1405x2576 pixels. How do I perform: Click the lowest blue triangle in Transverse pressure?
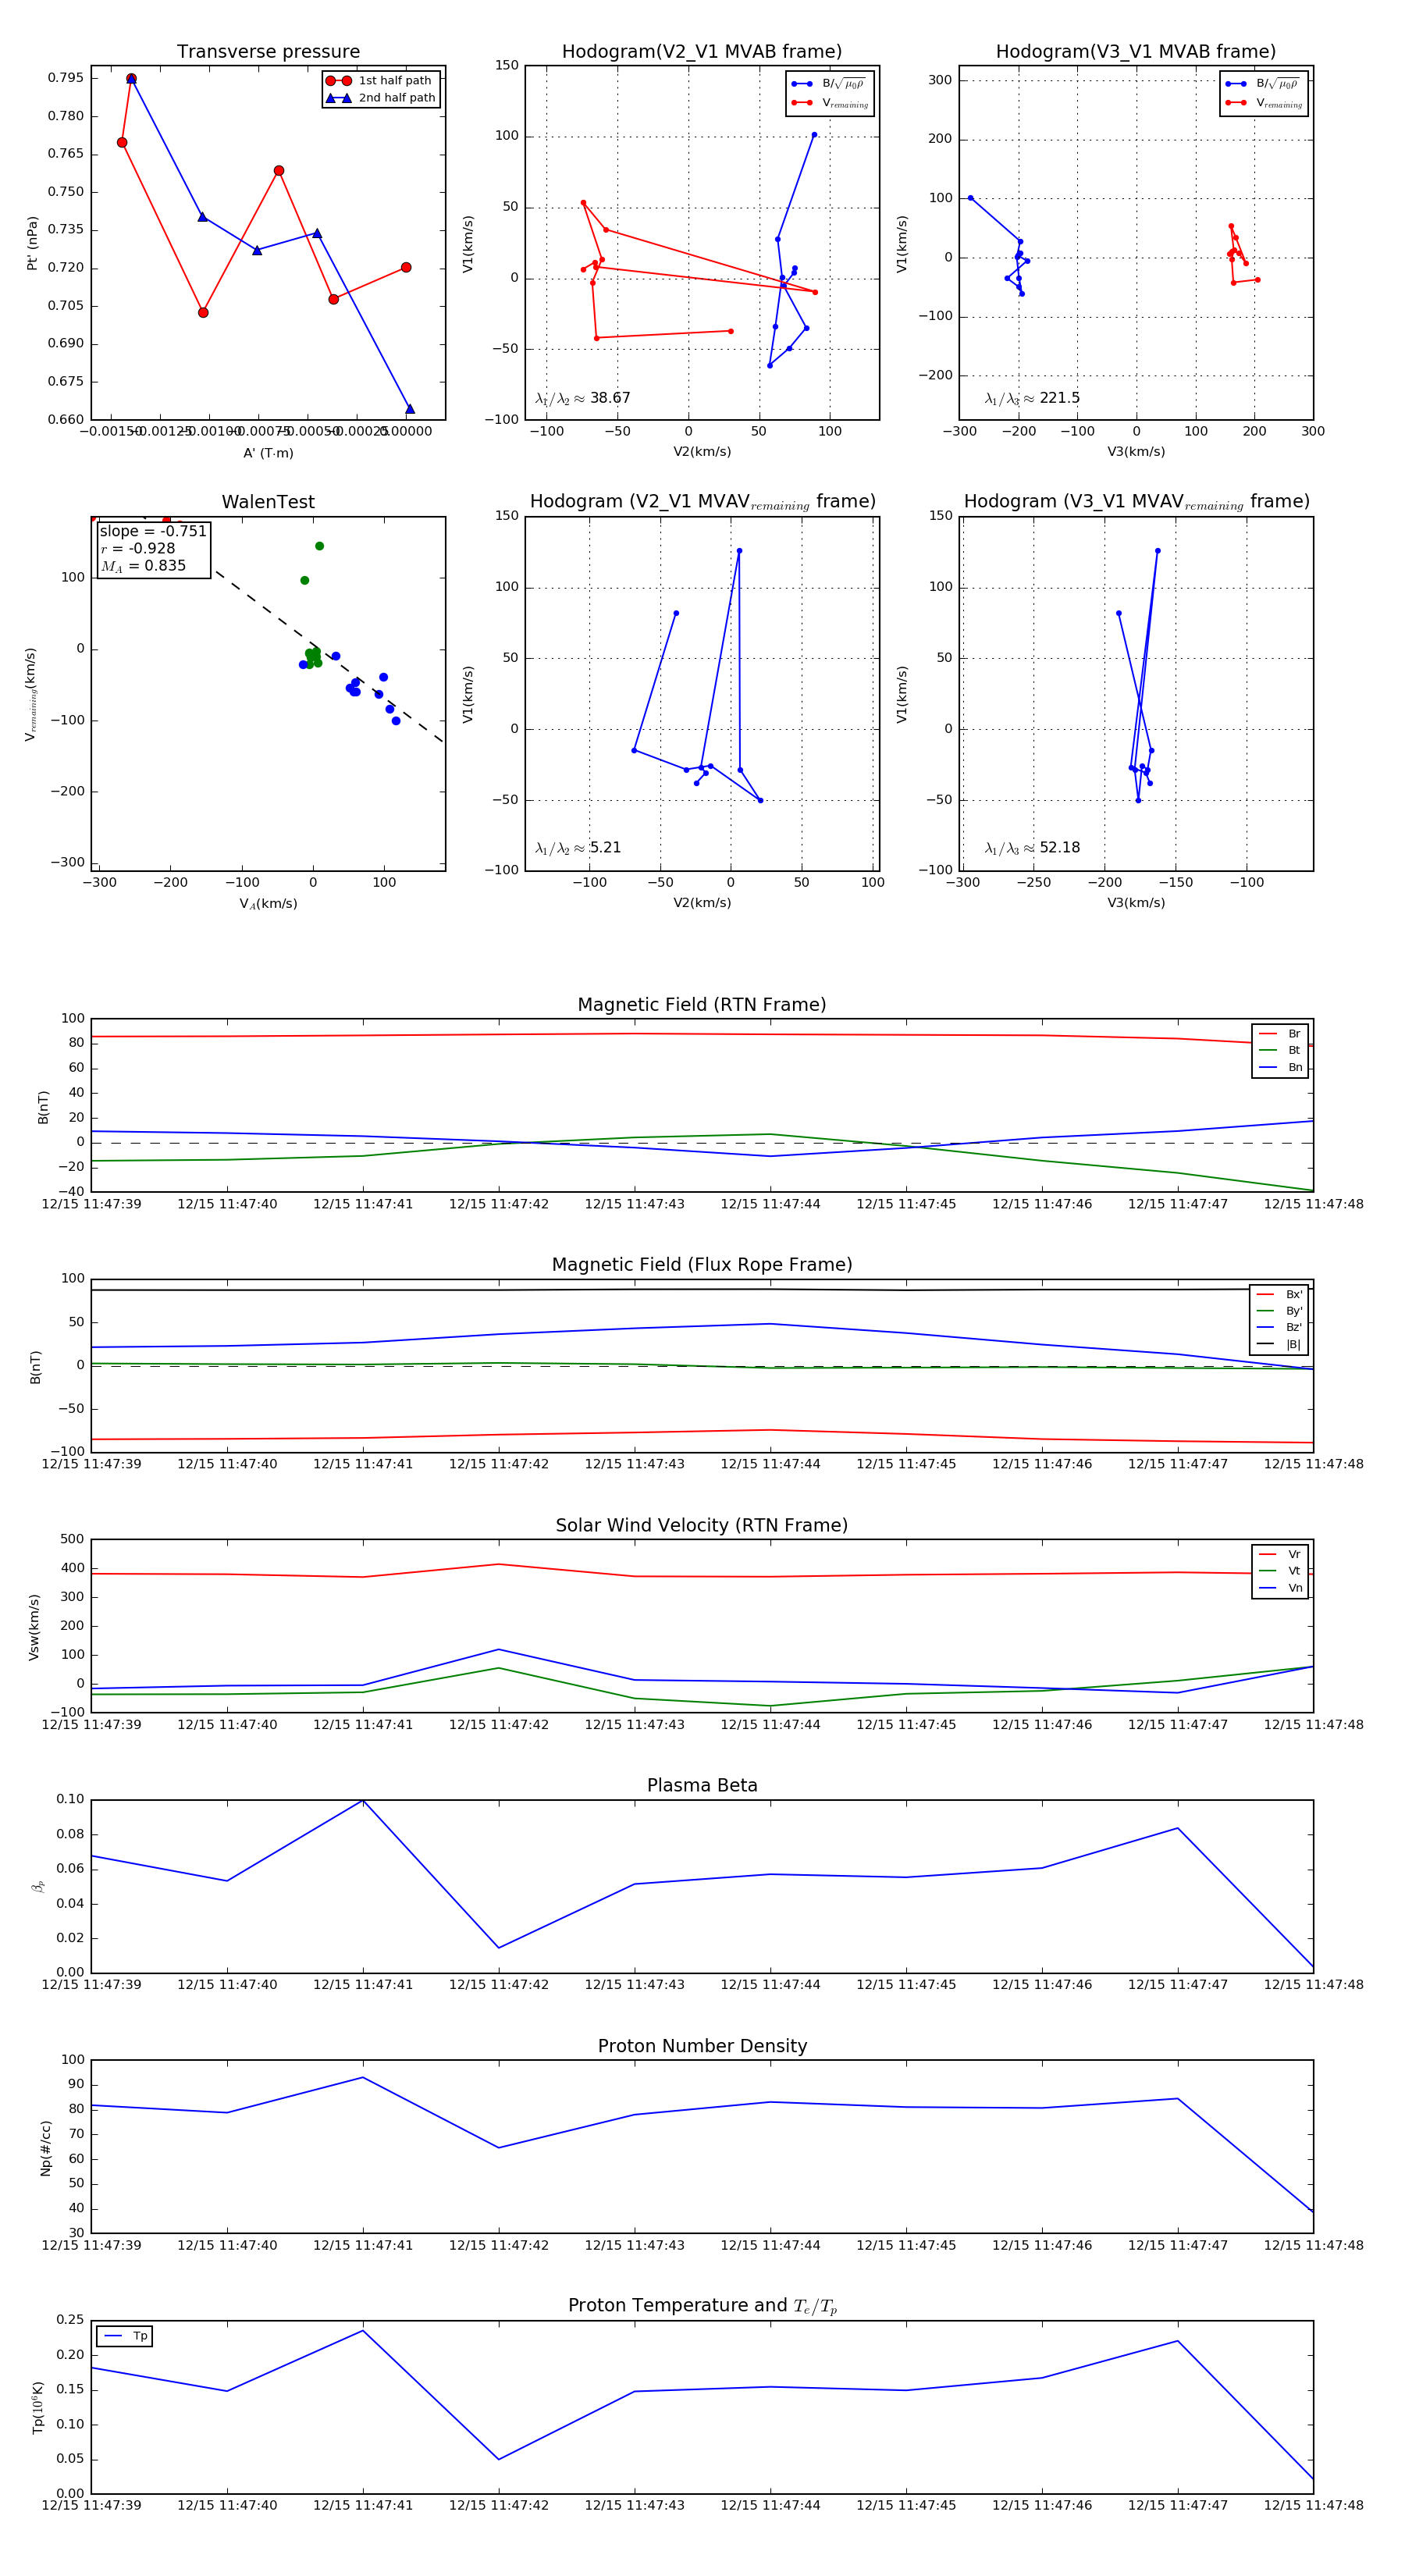409,408
